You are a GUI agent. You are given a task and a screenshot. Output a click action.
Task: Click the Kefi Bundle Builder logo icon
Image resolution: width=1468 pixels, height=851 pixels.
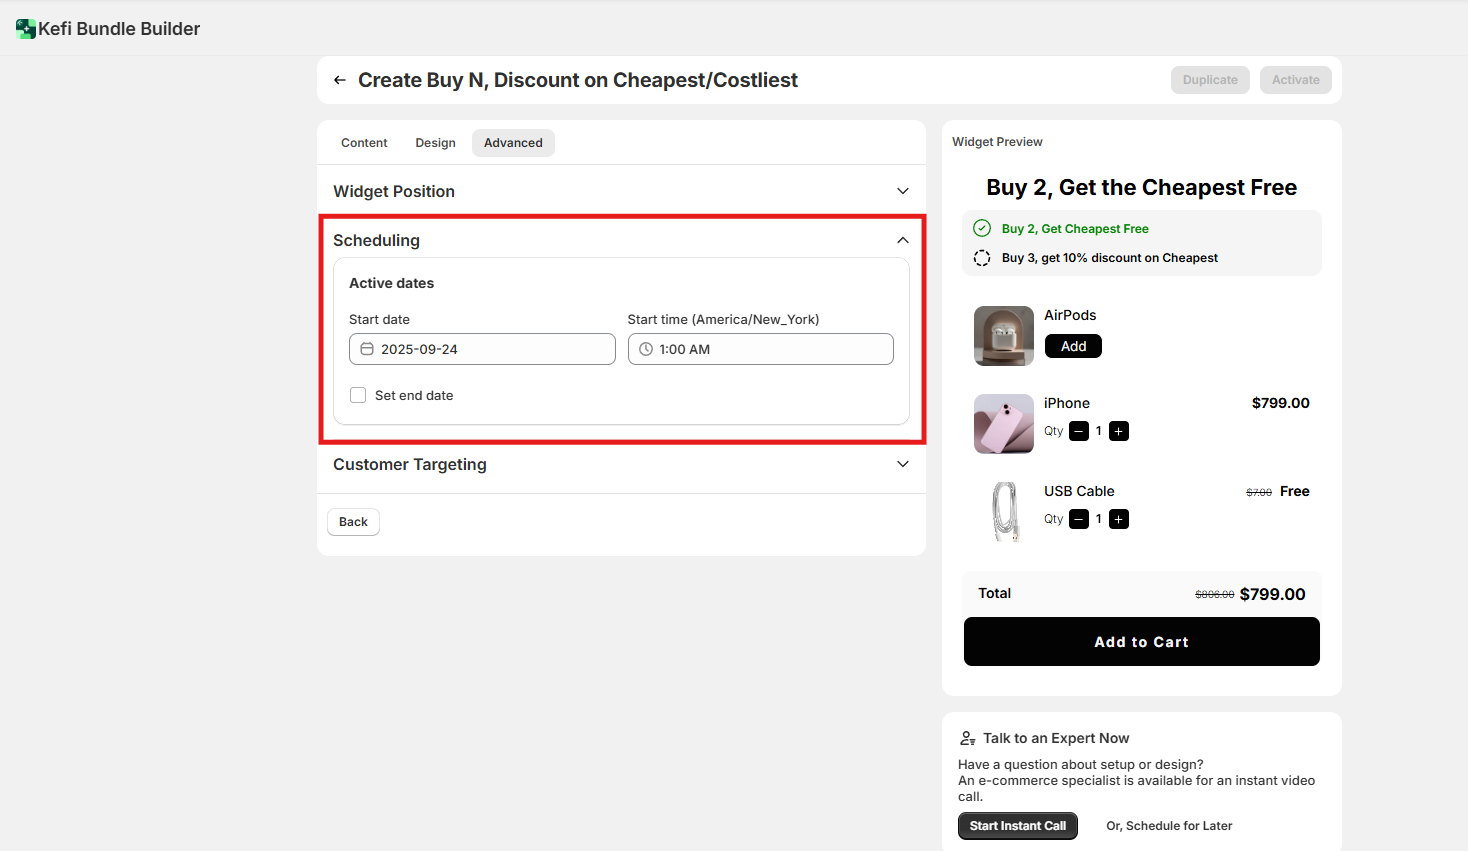click(26, 29)
